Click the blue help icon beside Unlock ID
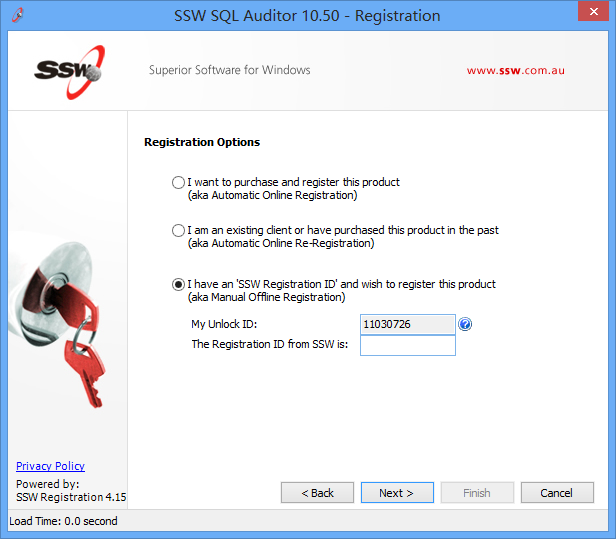The image size is (616, 539). pyautogui.click(x=465, y=324)
